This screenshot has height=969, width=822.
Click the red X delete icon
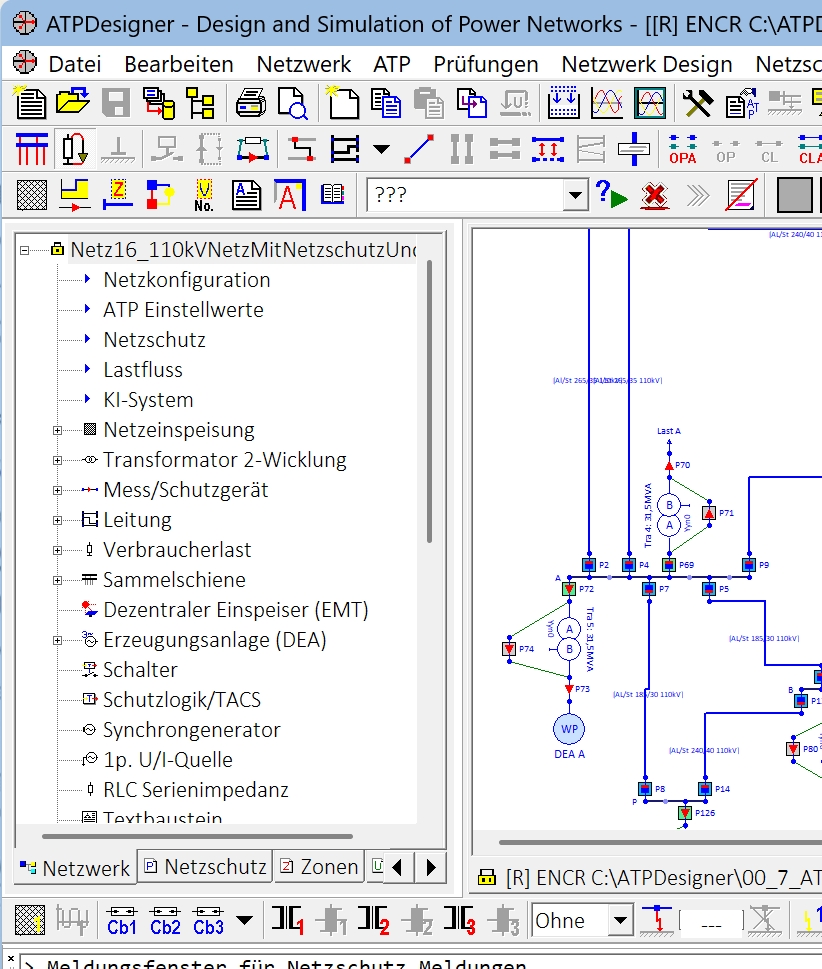655,194
